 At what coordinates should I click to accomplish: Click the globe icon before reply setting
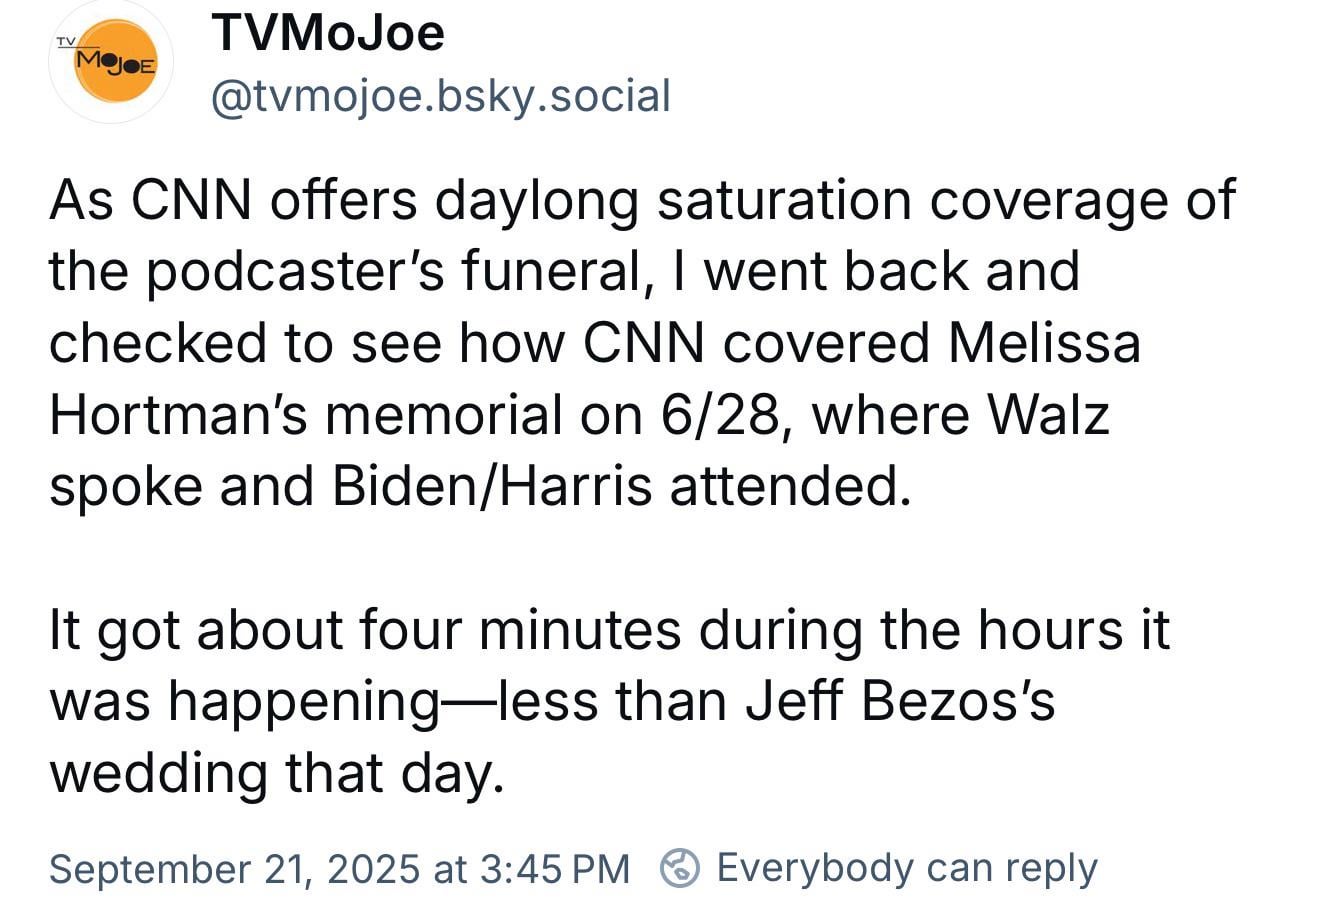(x=680, y=867)
